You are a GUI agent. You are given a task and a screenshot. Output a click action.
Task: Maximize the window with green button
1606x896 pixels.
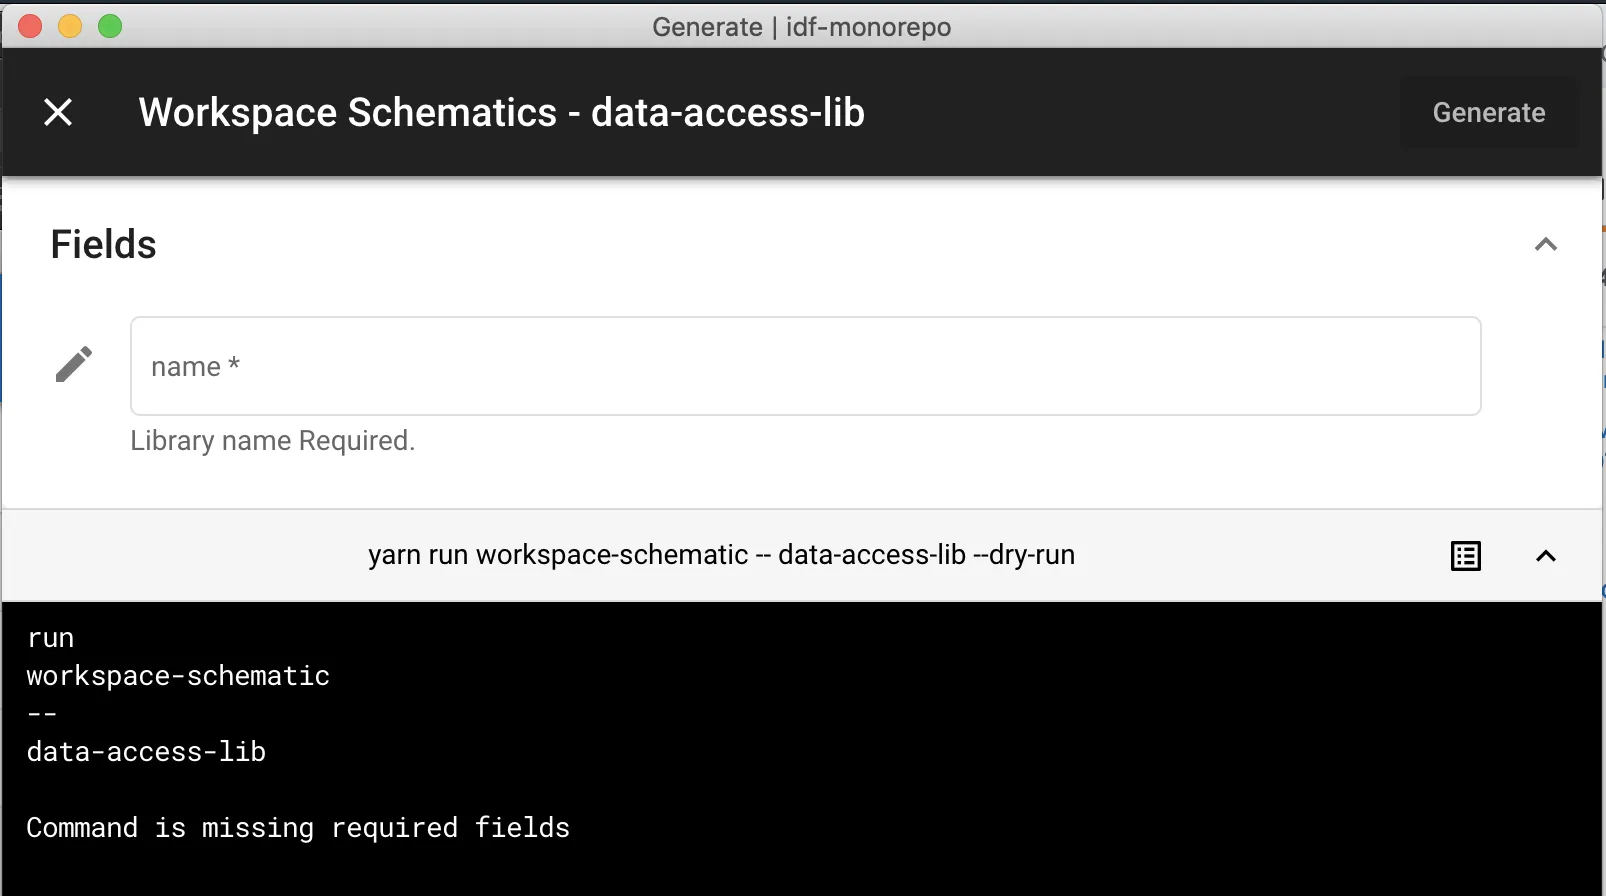(110, 27)
